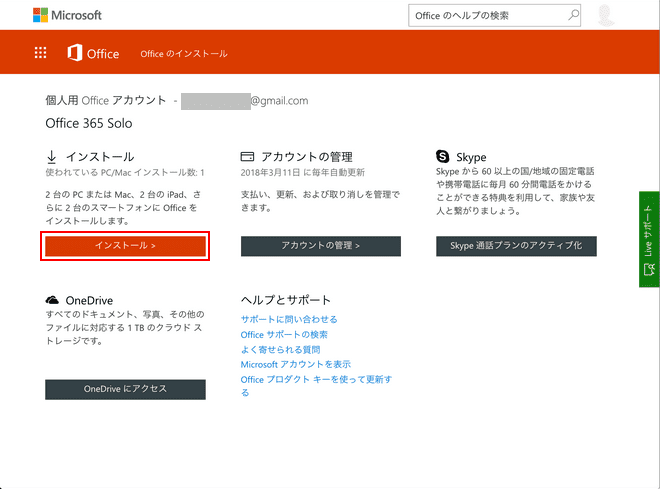The height and width of the screenshot is (489, 660).
Task: Click the orange インストール button
Action: click(x=125, y=246)
